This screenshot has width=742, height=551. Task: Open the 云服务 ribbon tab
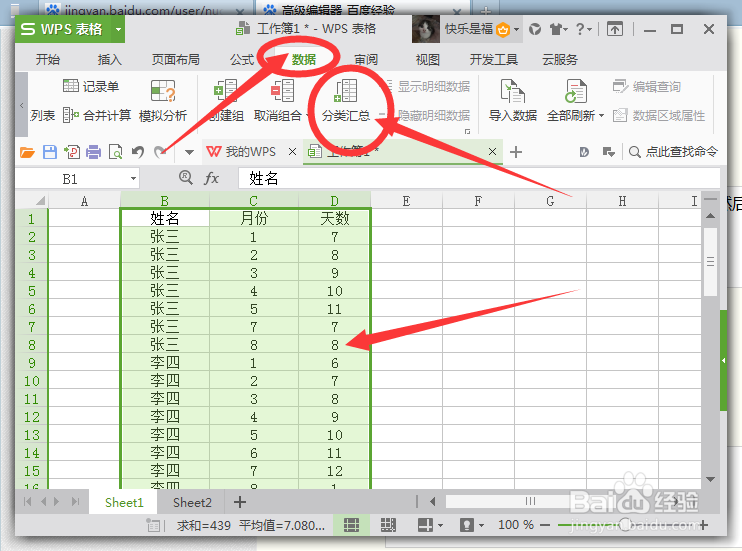(x=560, y=59)
